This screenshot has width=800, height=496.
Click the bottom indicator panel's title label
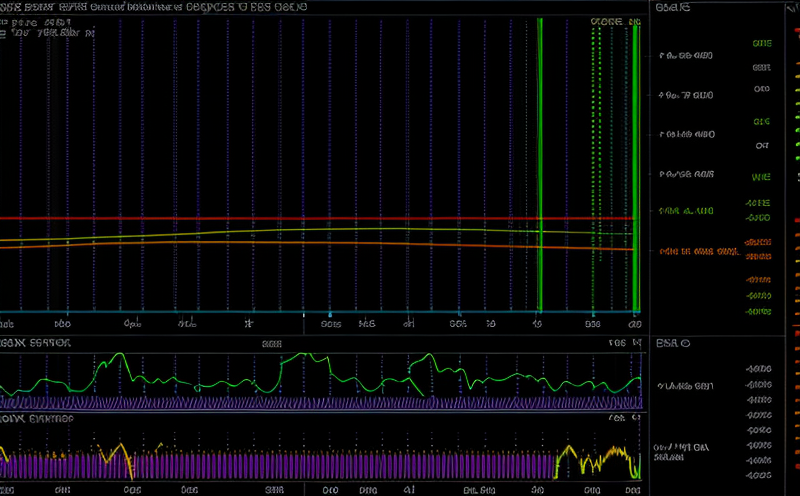click(x=35, y=419)
